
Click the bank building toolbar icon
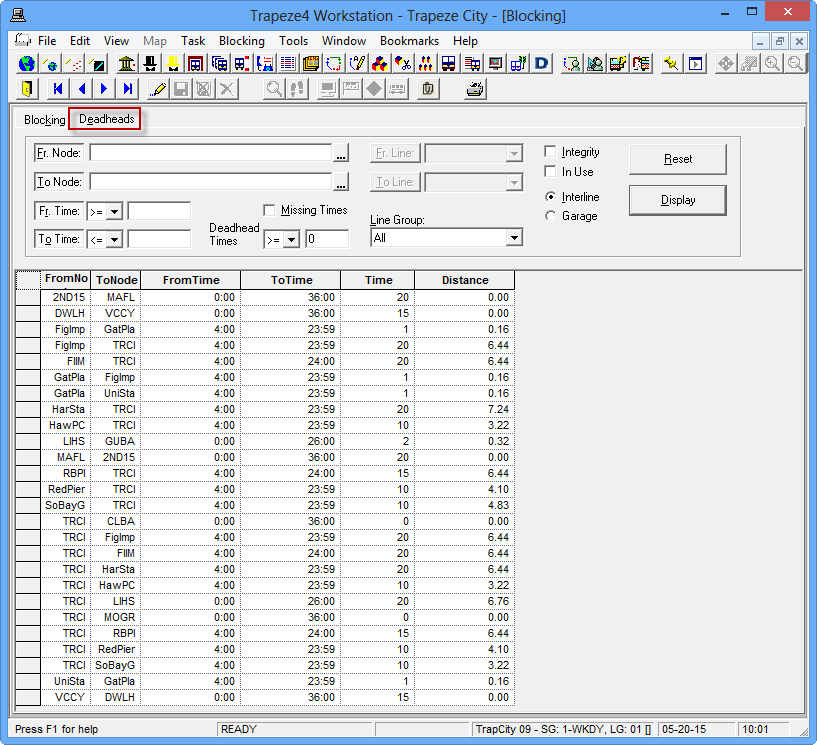tap(127, 64)
